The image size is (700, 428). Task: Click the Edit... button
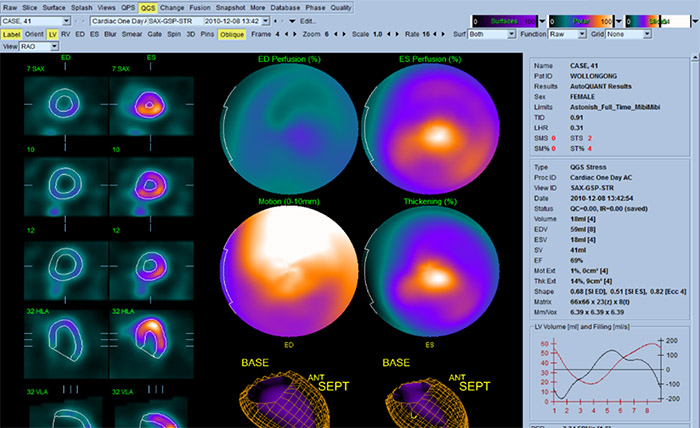coord(309,20)
